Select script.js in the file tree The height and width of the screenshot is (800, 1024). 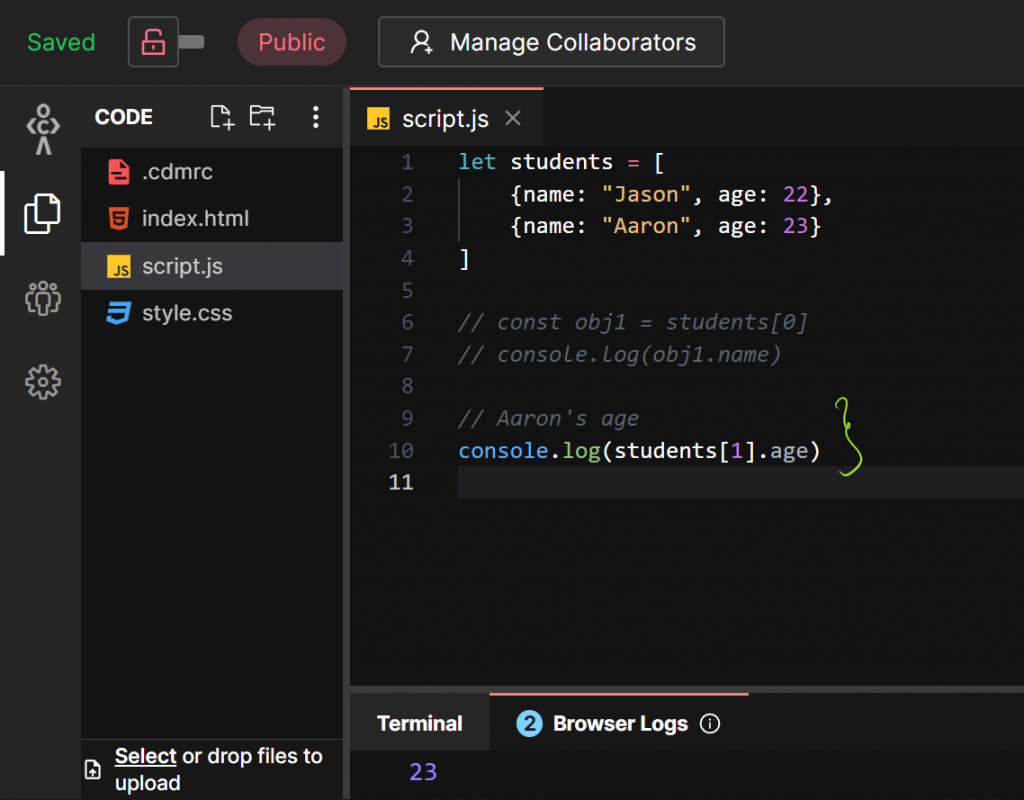click(x=212, y=266)
